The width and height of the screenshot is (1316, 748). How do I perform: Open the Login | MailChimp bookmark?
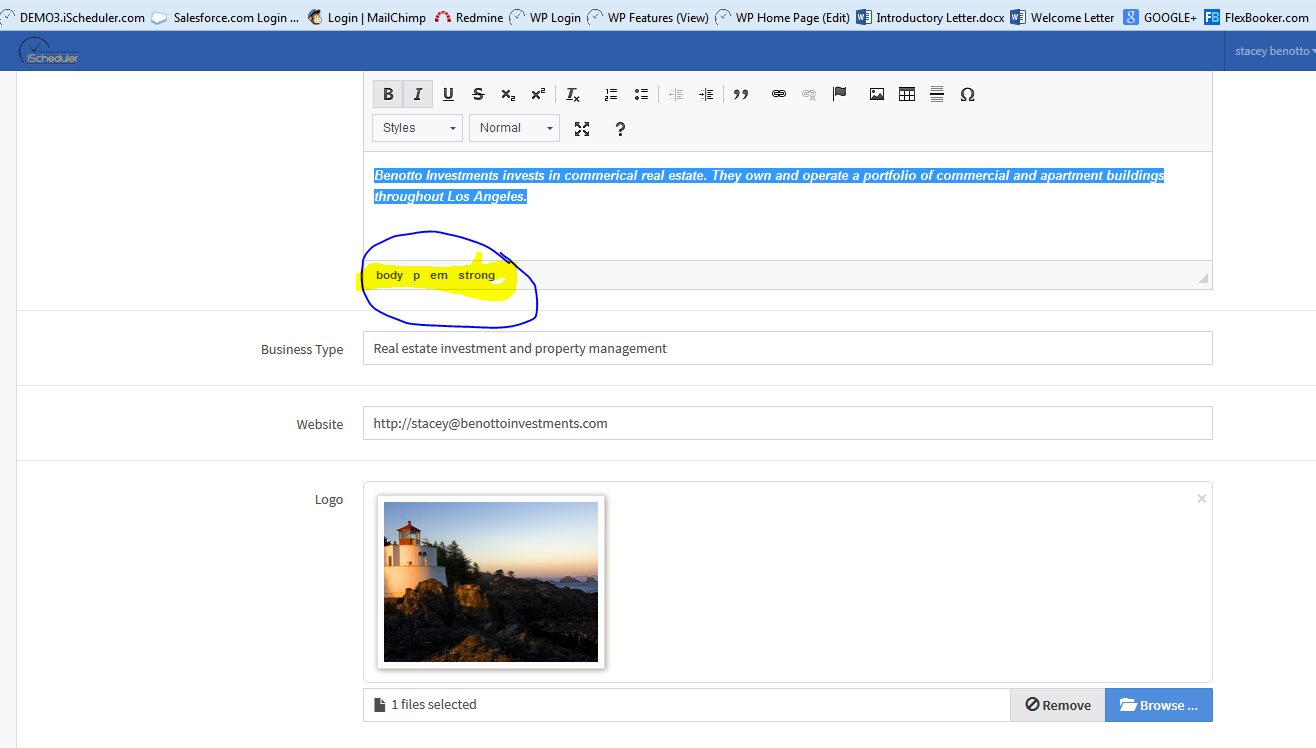tap(367, 17)
